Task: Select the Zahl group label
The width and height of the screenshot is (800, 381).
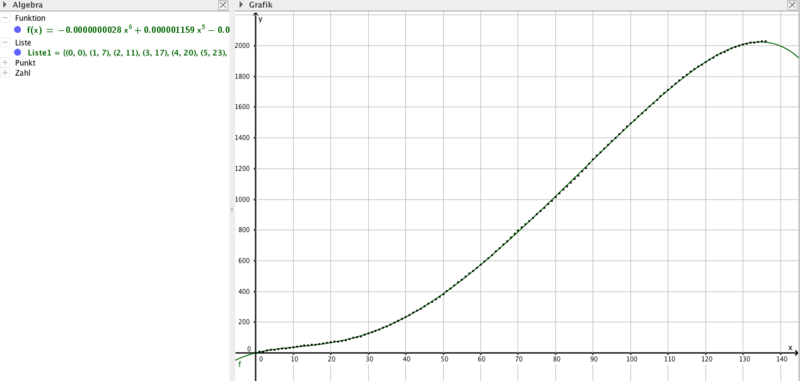Action: click(23, 73)
